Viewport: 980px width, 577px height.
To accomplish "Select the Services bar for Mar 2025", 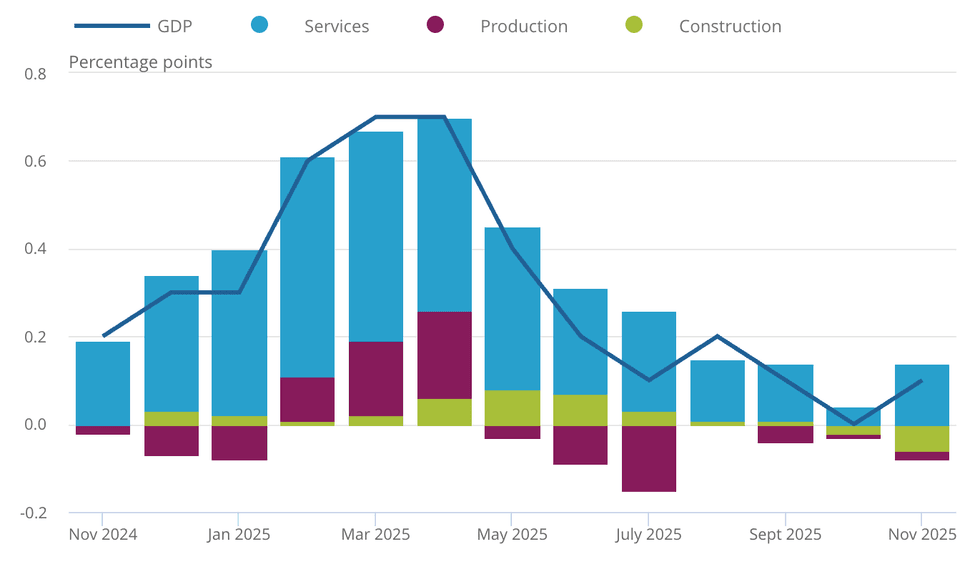I will point(376,237).
